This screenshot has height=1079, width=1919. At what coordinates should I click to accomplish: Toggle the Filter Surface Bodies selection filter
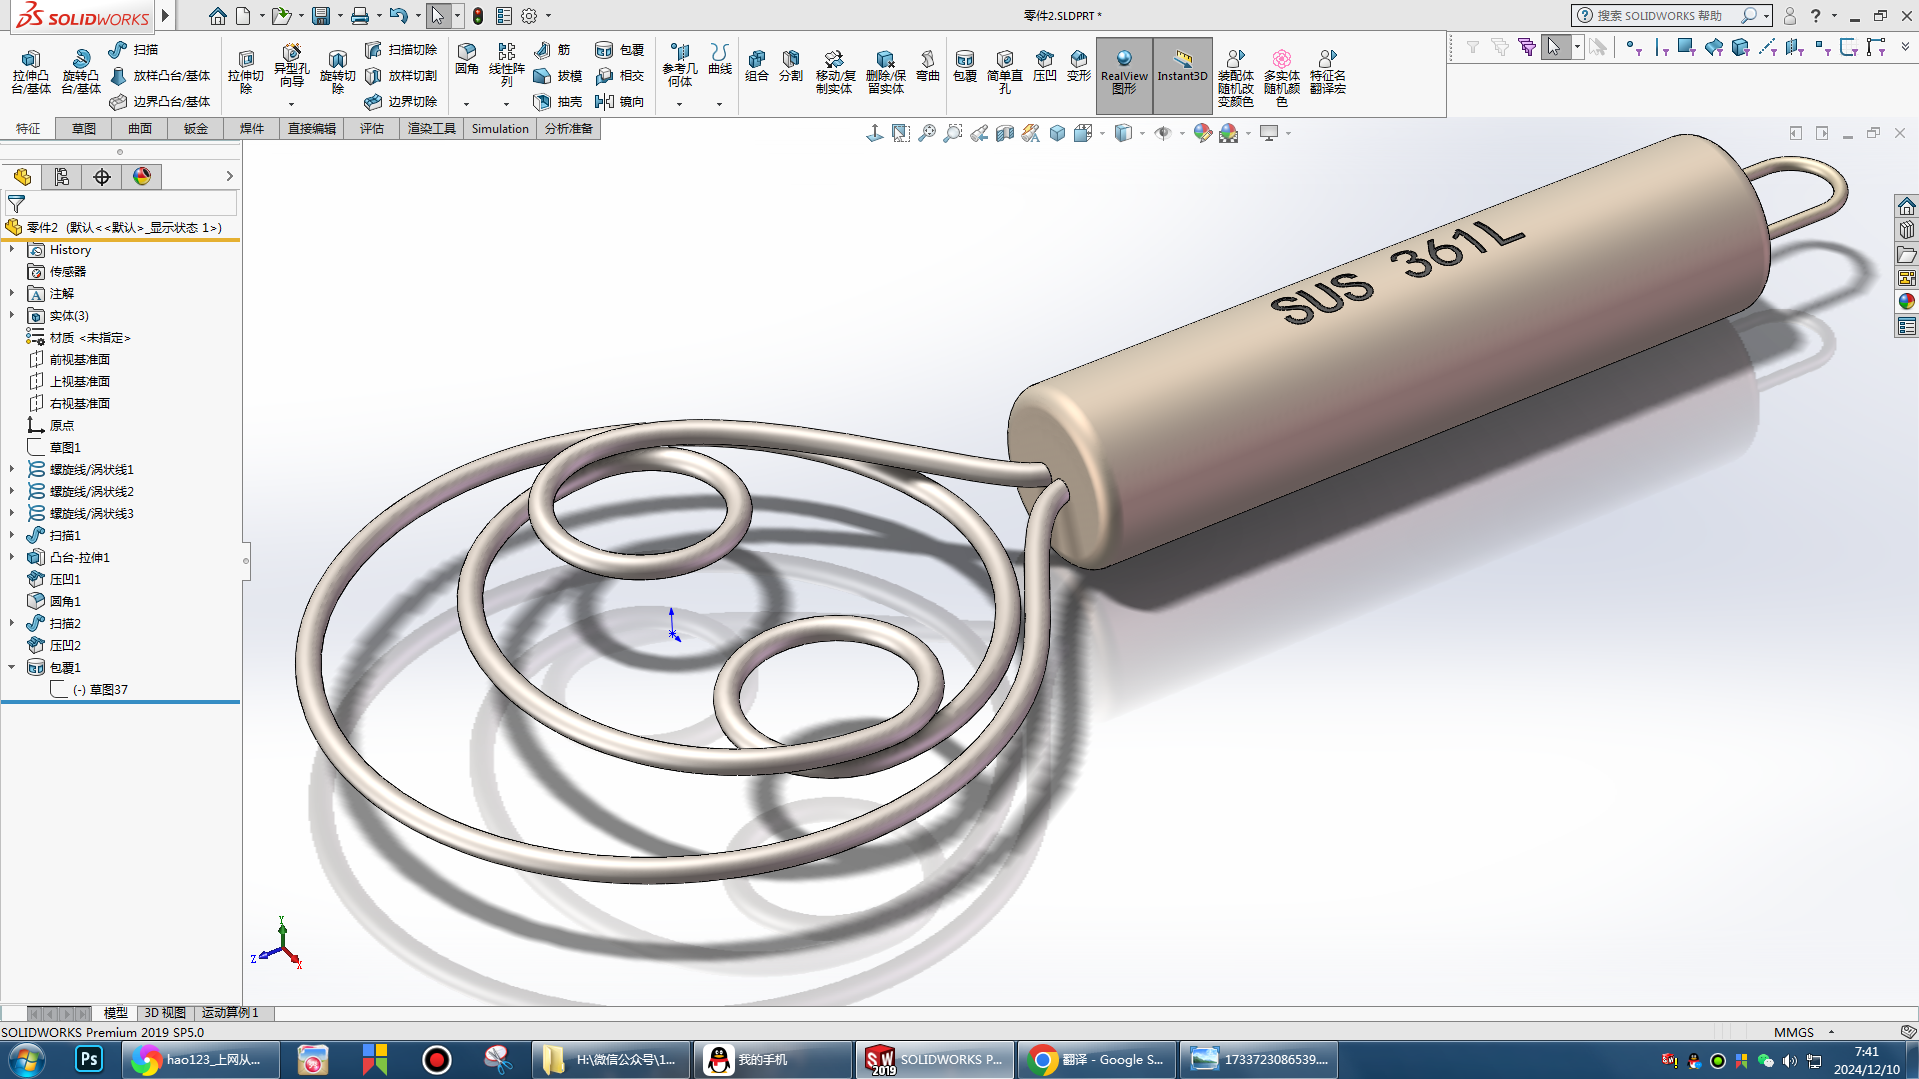coord(1713,47)
